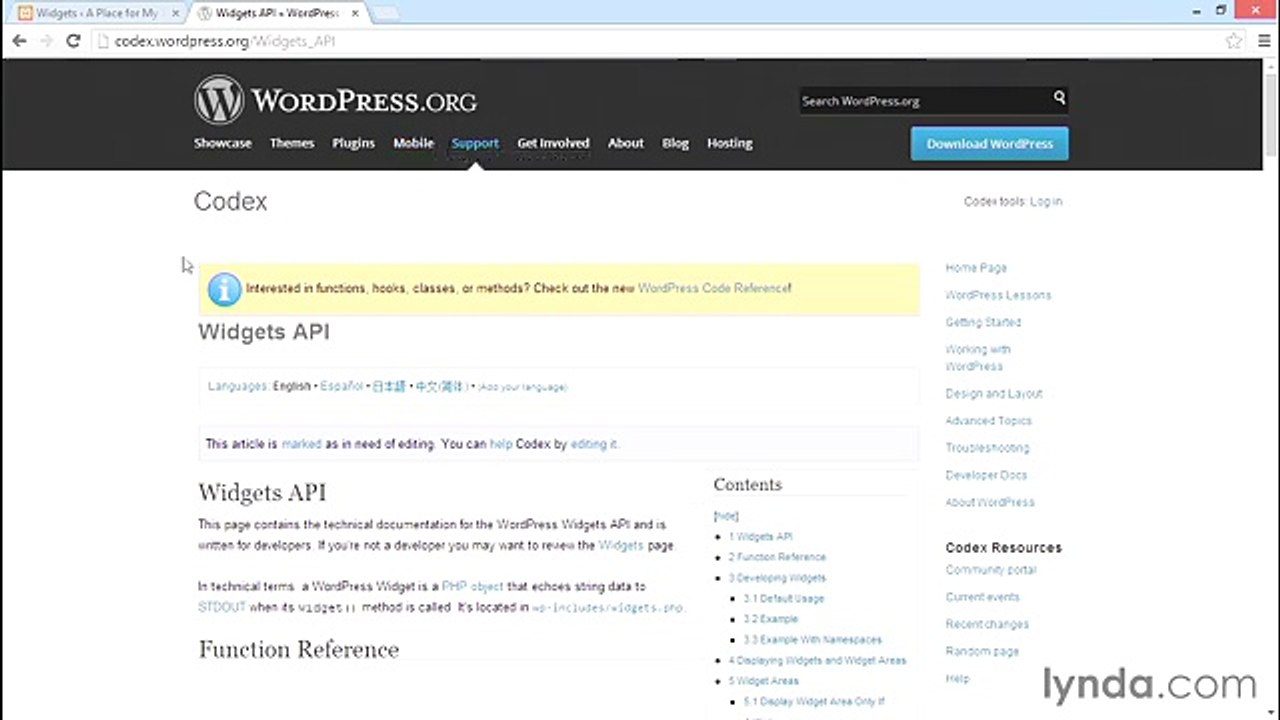Open the Support menu item
The image size is (1280, 720).
[x=475, y=143]
